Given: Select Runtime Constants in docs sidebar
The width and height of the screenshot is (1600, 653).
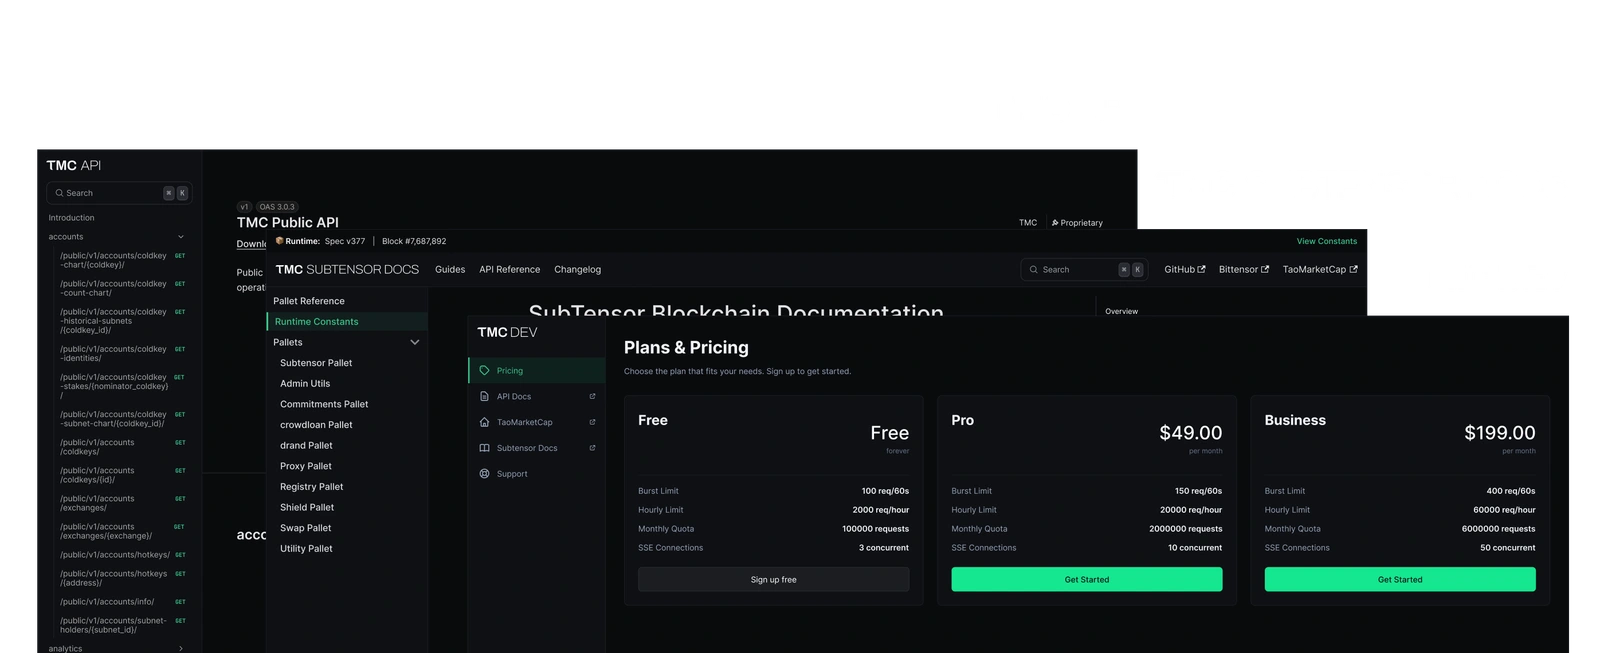Looking at the screenshot, I should pyautogui.click(x=347, y=321).
